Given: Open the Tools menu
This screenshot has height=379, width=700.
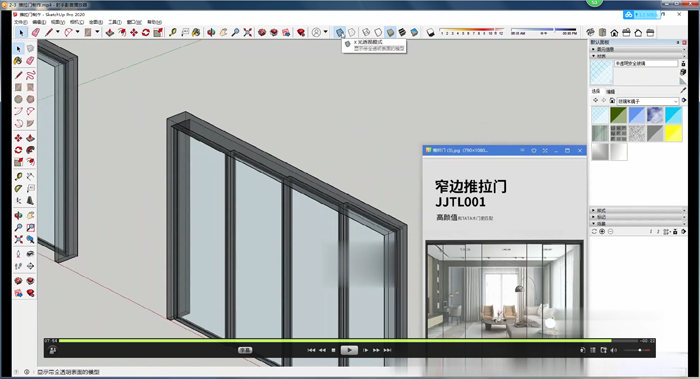Looking at the screenshot, I should [115, 22].
